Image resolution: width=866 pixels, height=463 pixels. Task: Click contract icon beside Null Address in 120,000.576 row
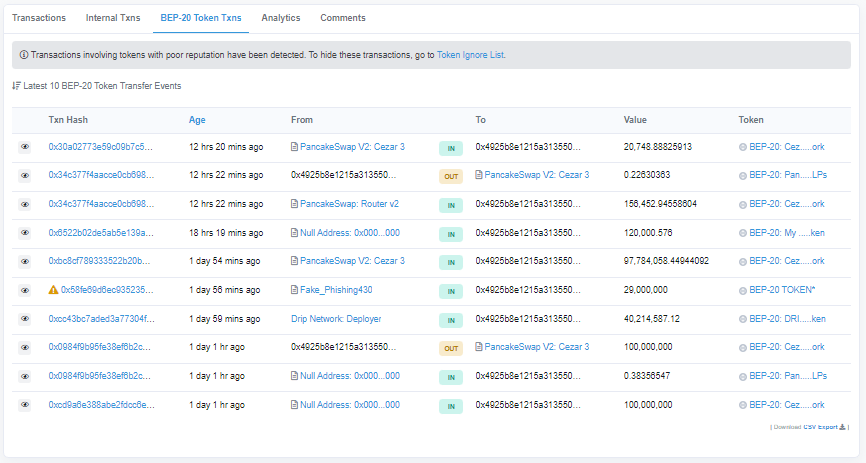click(294, 233)
